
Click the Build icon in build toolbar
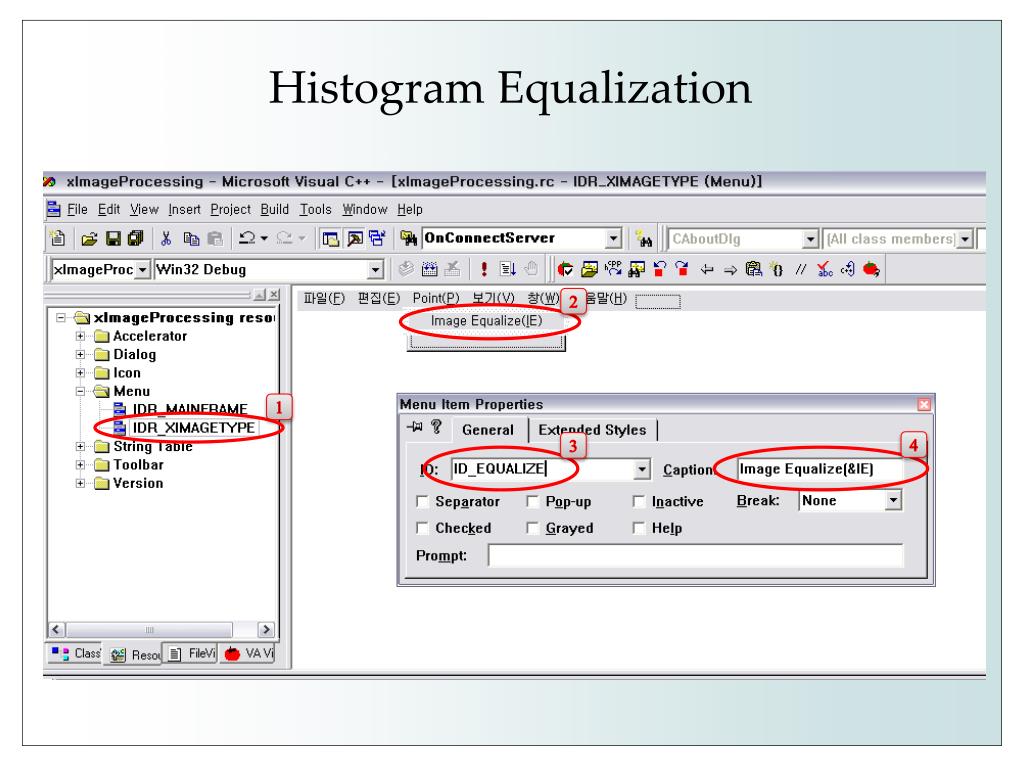pyautogui.click(x=430, y=269)
